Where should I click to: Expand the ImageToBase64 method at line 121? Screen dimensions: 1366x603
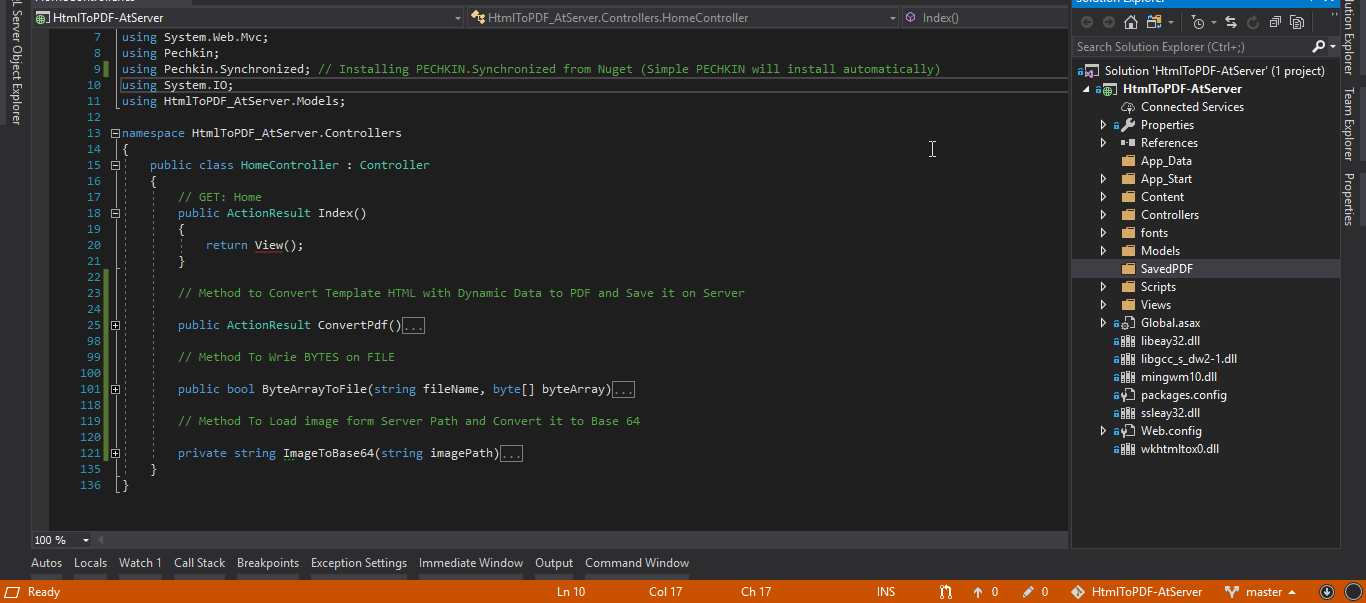tap(115, 453)
